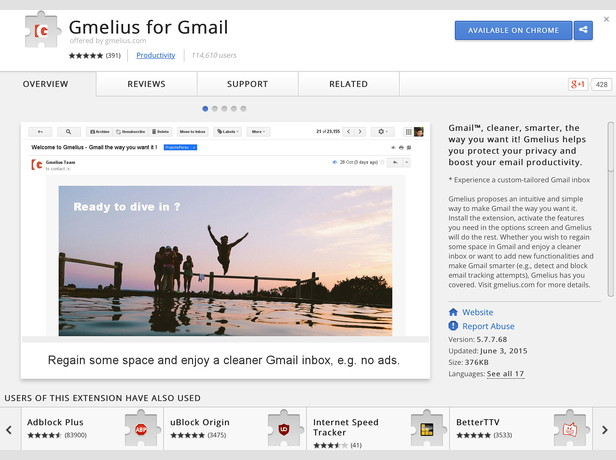Click the description panel scrollbar
The height and width of the screenshot is (460, 616).
[610, 208]
